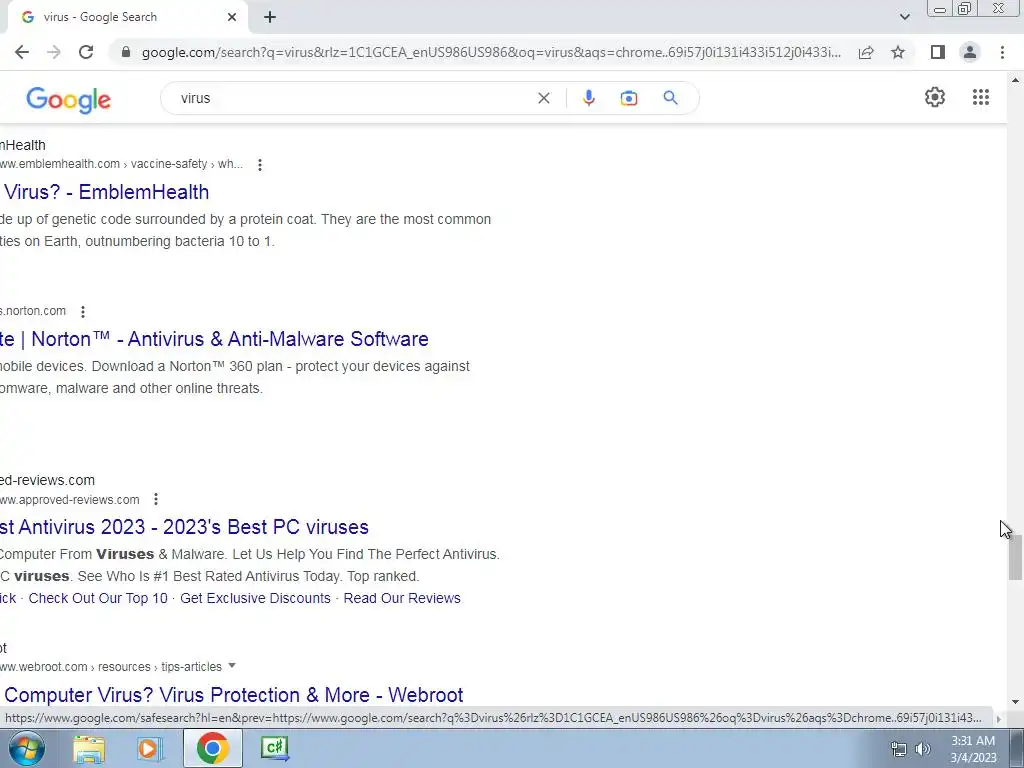Clear the search box text
The width and height of the screenshot is (1024, 768).
pyautogui.click(x=543, y=98)
